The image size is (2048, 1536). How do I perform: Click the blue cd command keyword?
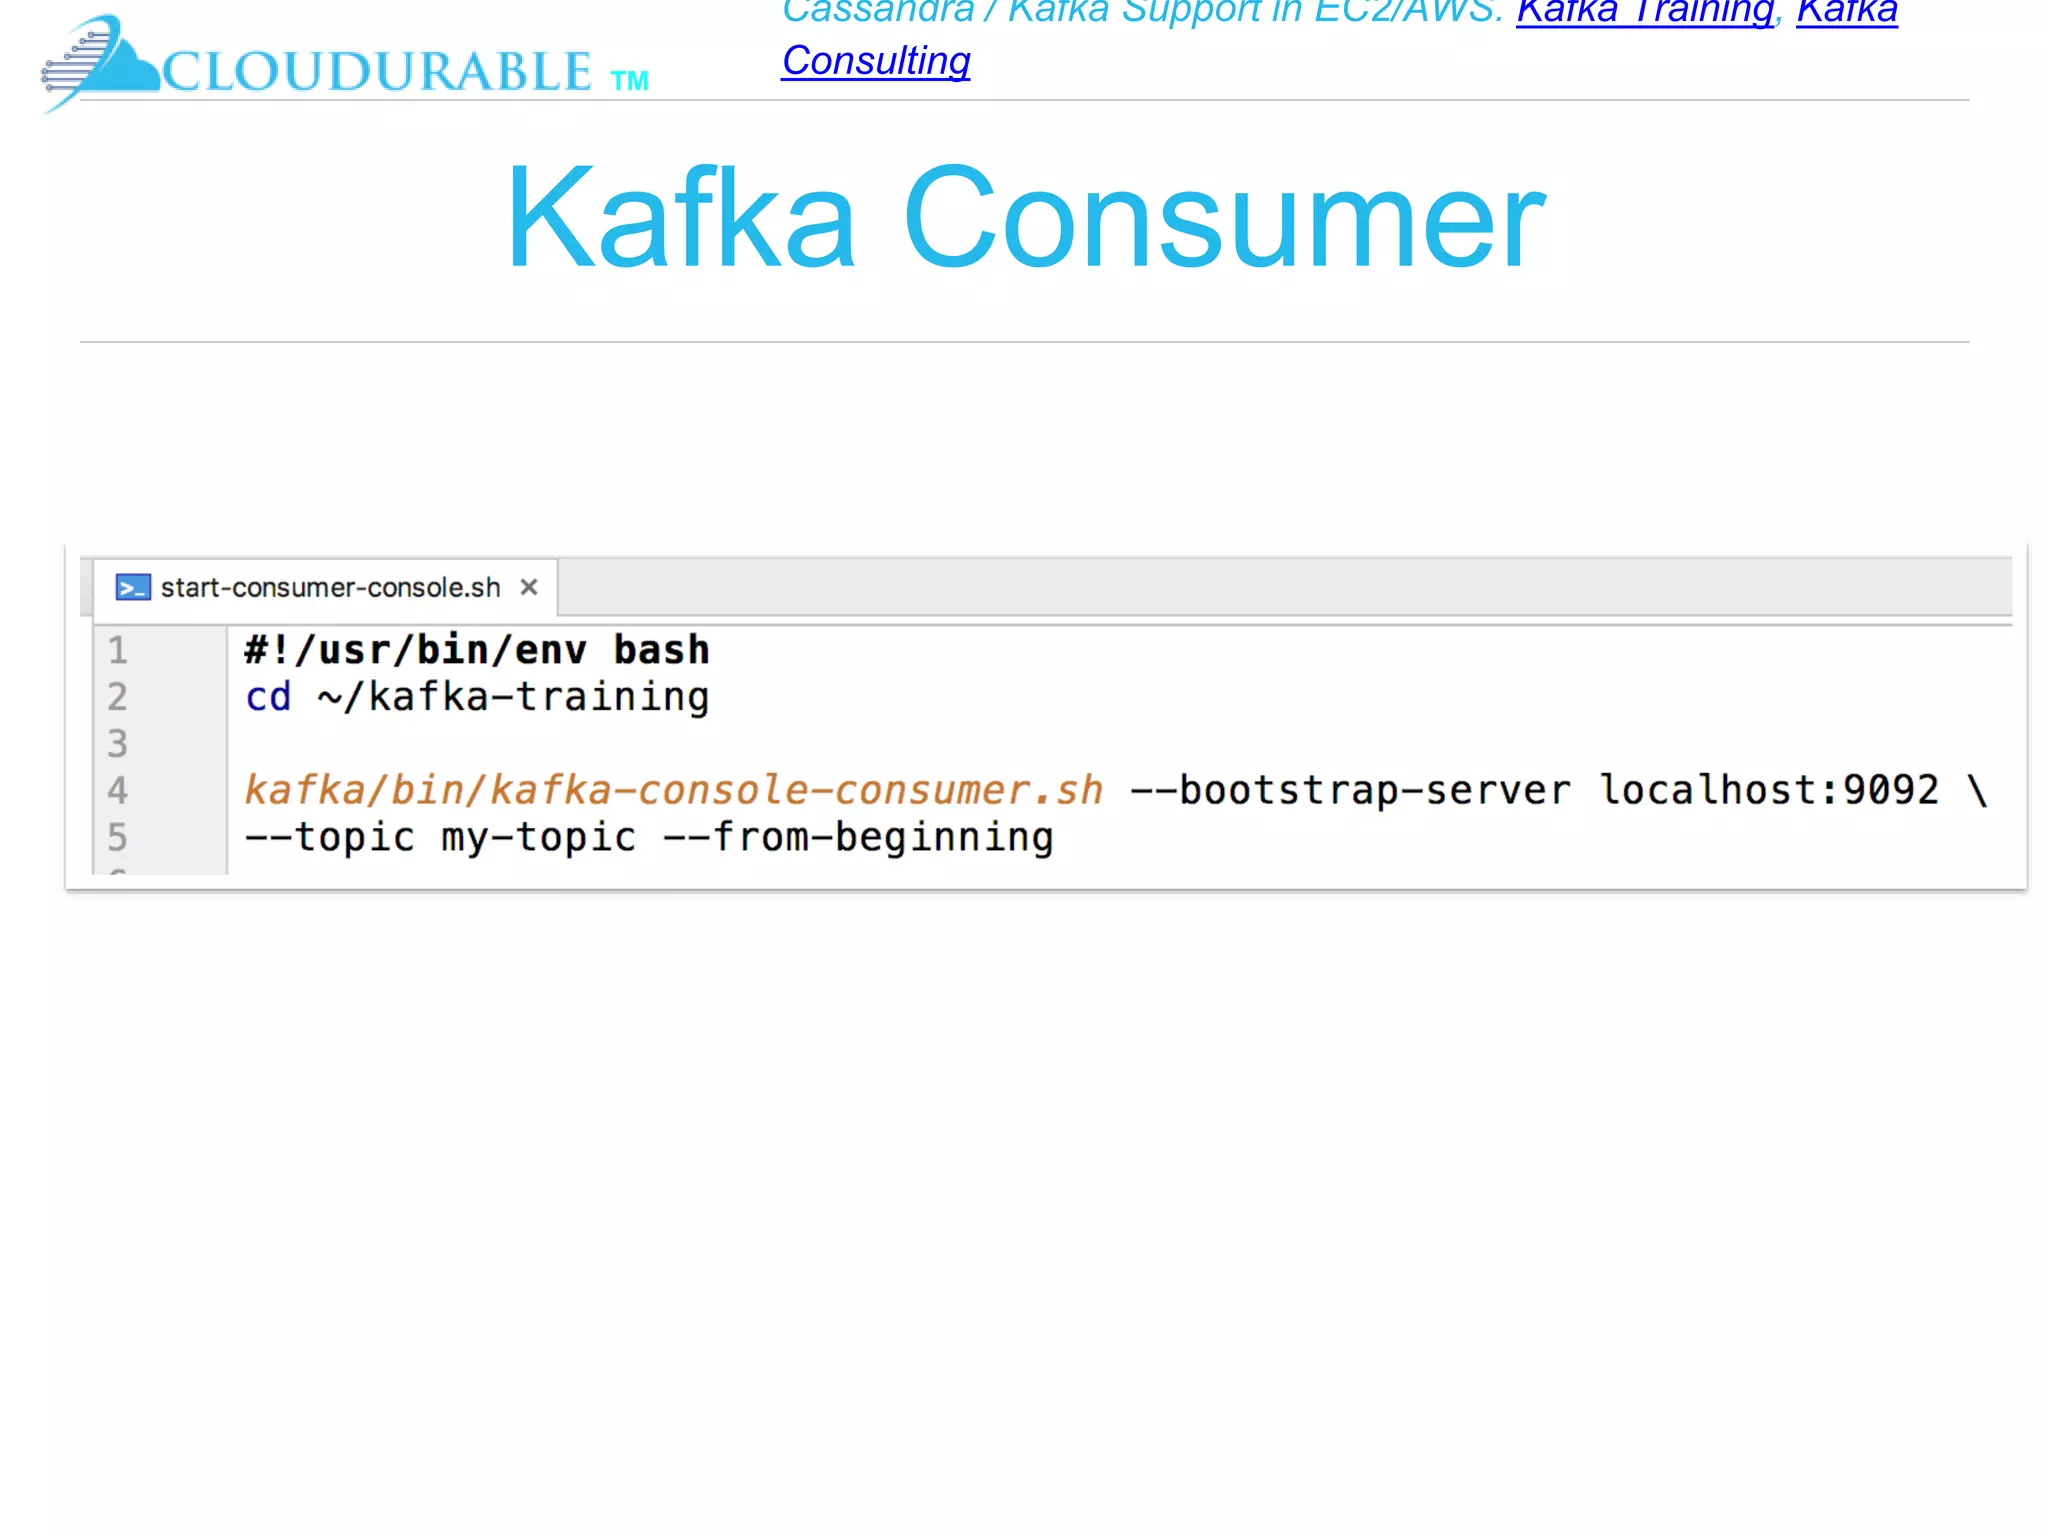click(x=268, y=697)
